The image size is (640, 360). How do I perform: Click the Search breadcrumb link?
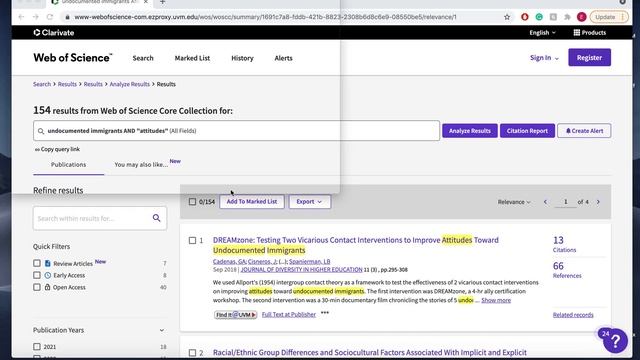[42, 84]
